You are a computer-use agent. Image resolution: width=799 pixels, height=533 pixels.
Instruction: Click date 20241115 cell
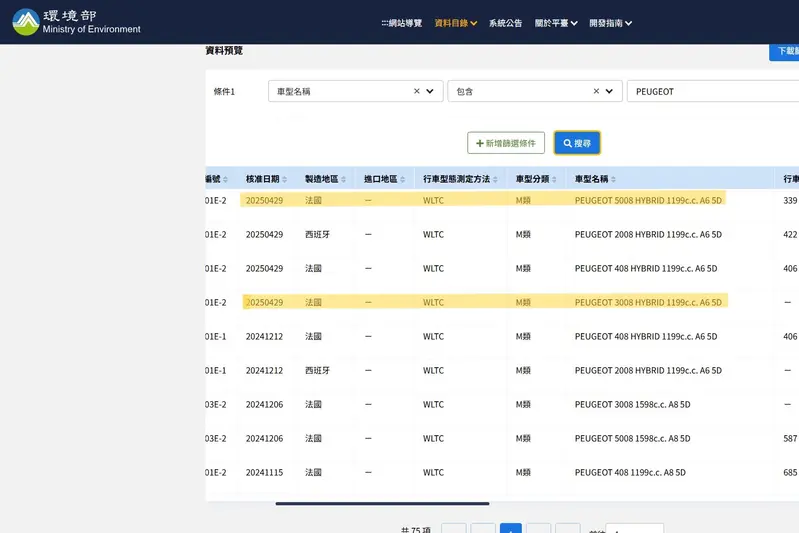coord(264,472)
